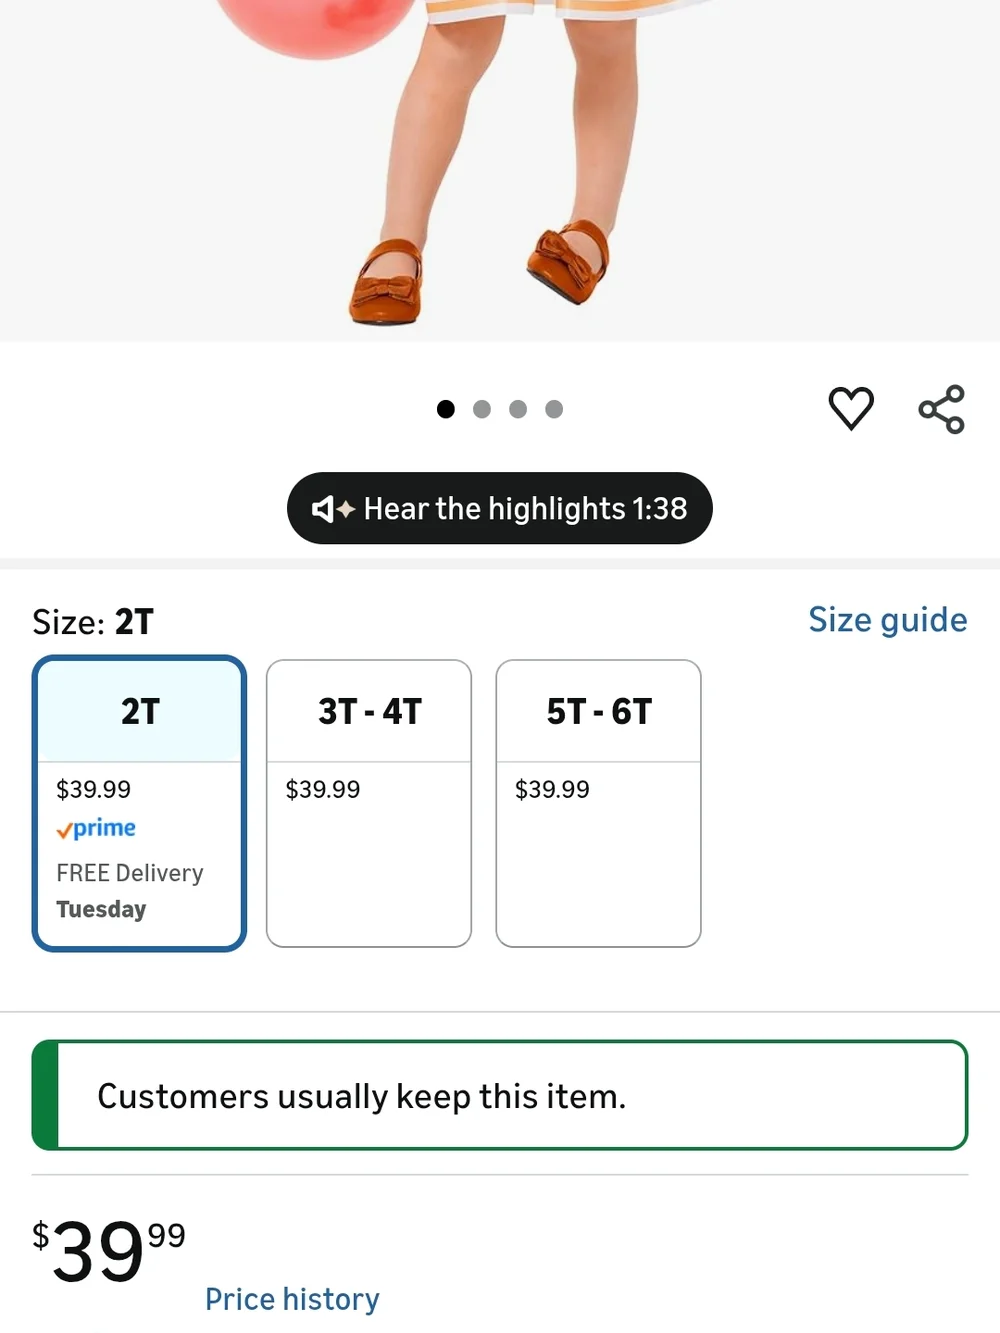
Task: Play Hear the highlights audio
Action: (x=500, y=508)
